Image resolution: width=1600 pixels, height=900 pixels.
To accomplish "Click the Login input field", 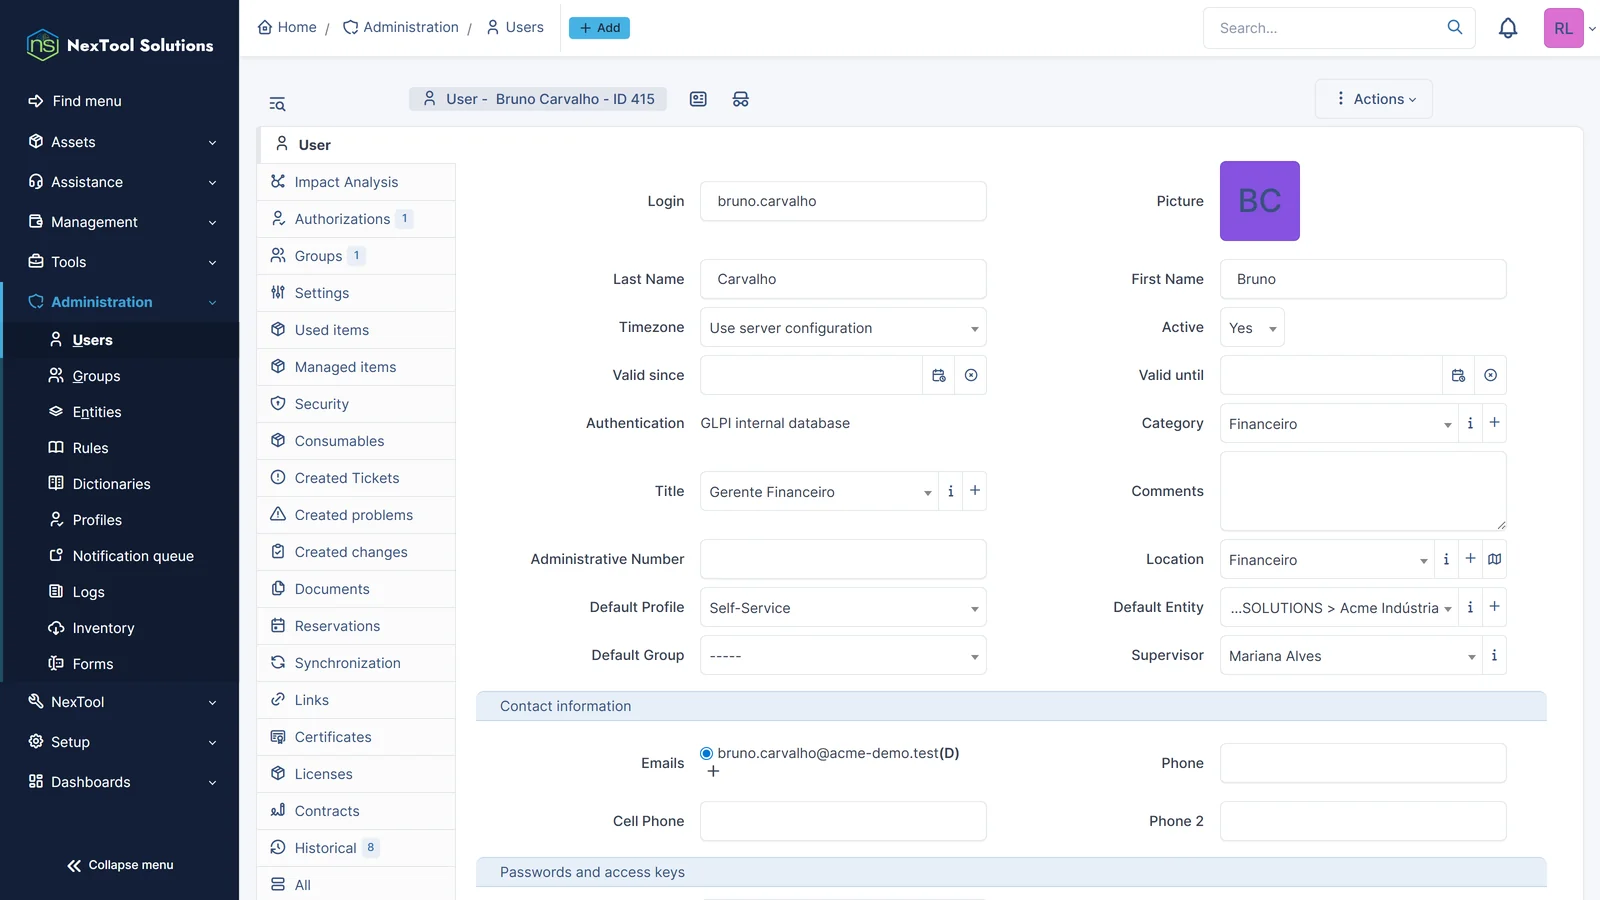I will coord(843,201).
